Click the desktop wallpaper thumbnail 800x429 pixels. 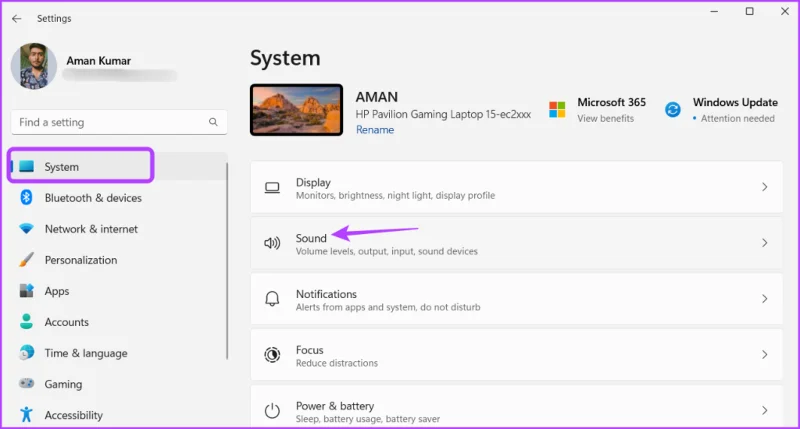[296, 110]
